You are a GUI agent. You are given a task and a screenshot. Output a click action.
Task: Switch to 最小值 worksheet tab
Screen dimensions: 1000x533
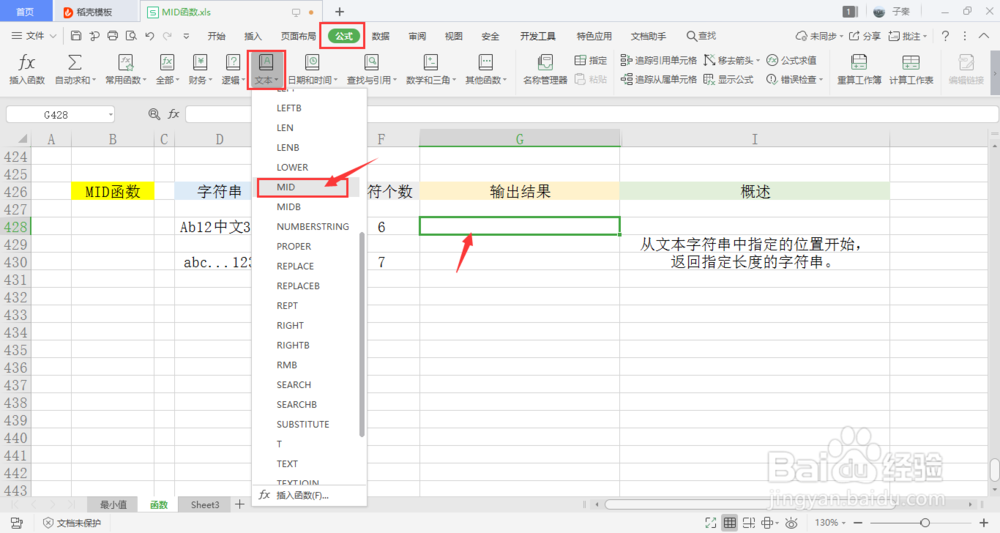pos(114,504)
